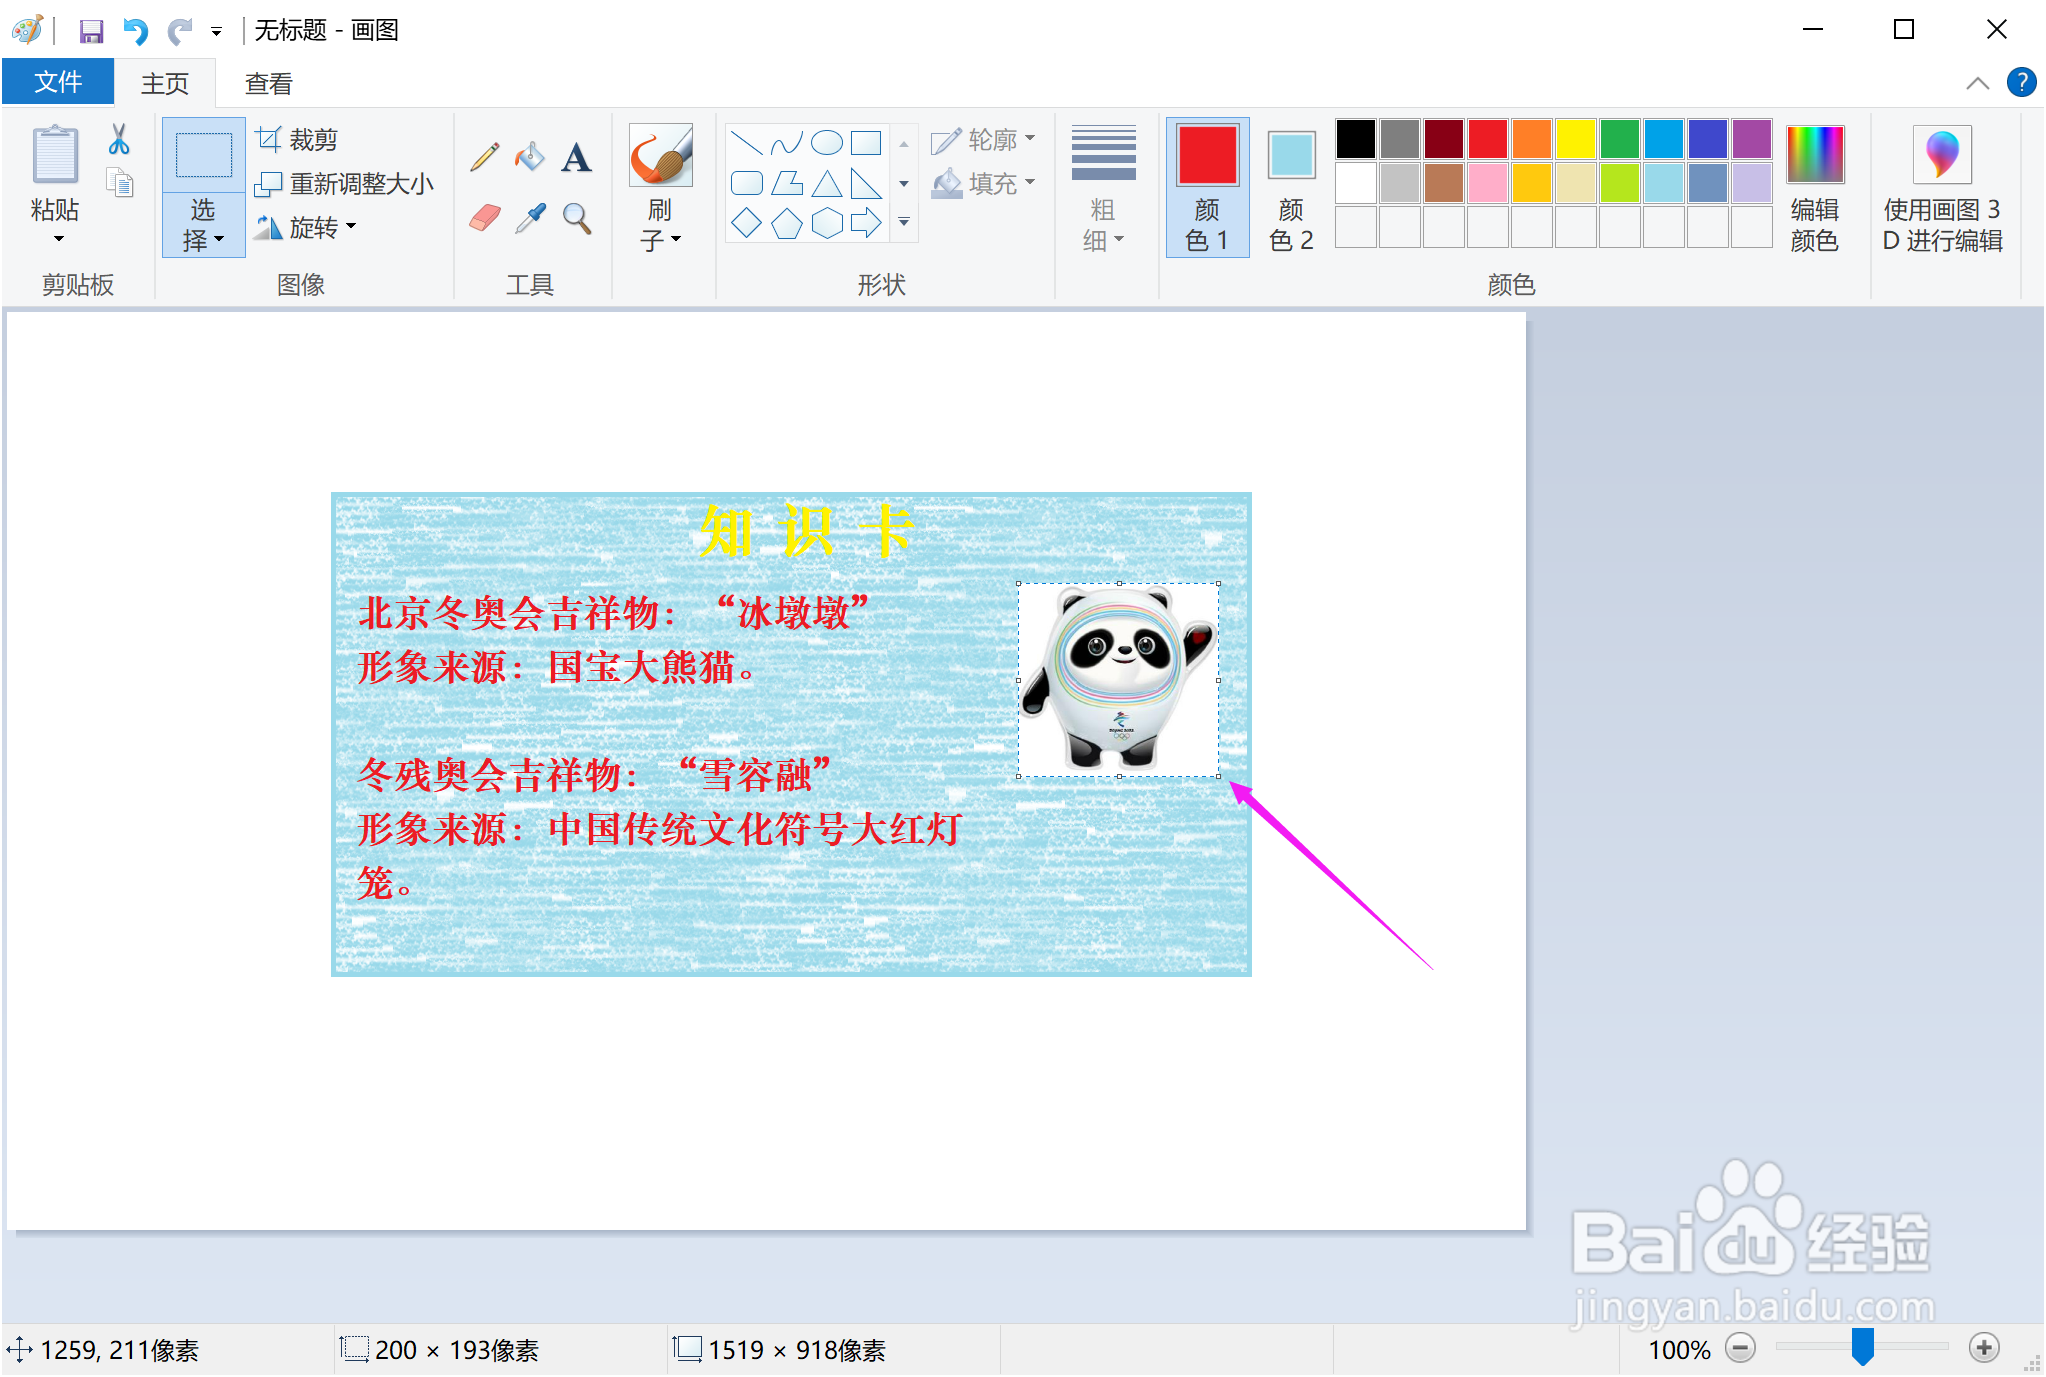Pick the purple color swatch

coord(1752,139)
